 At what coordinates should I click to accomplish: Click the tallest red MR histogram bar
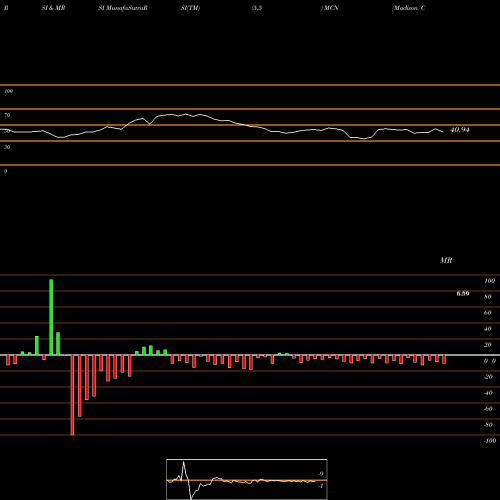coord(72,395)
